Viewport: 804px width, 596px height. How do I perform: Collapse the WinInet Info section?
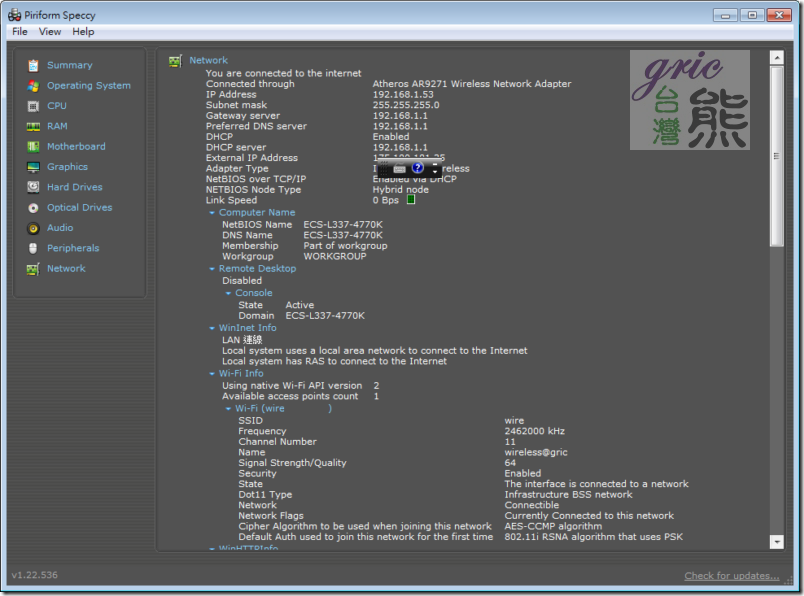point(212,328)
